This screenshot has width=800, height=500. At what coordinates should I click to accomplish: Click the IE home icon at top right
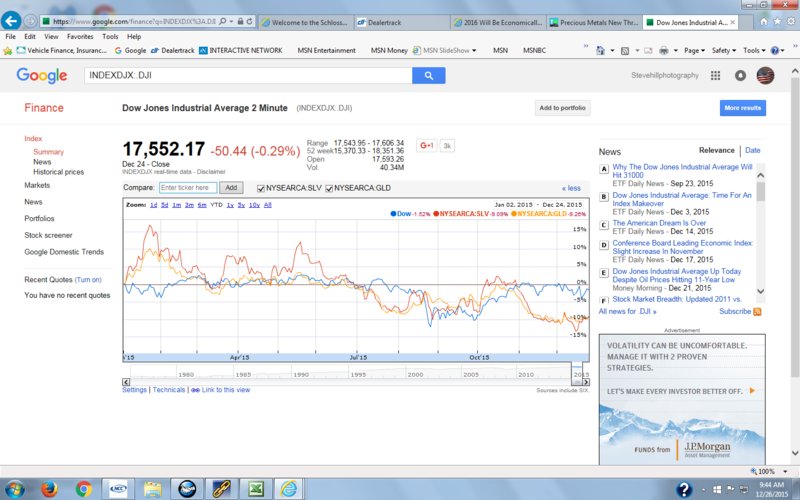763,21
